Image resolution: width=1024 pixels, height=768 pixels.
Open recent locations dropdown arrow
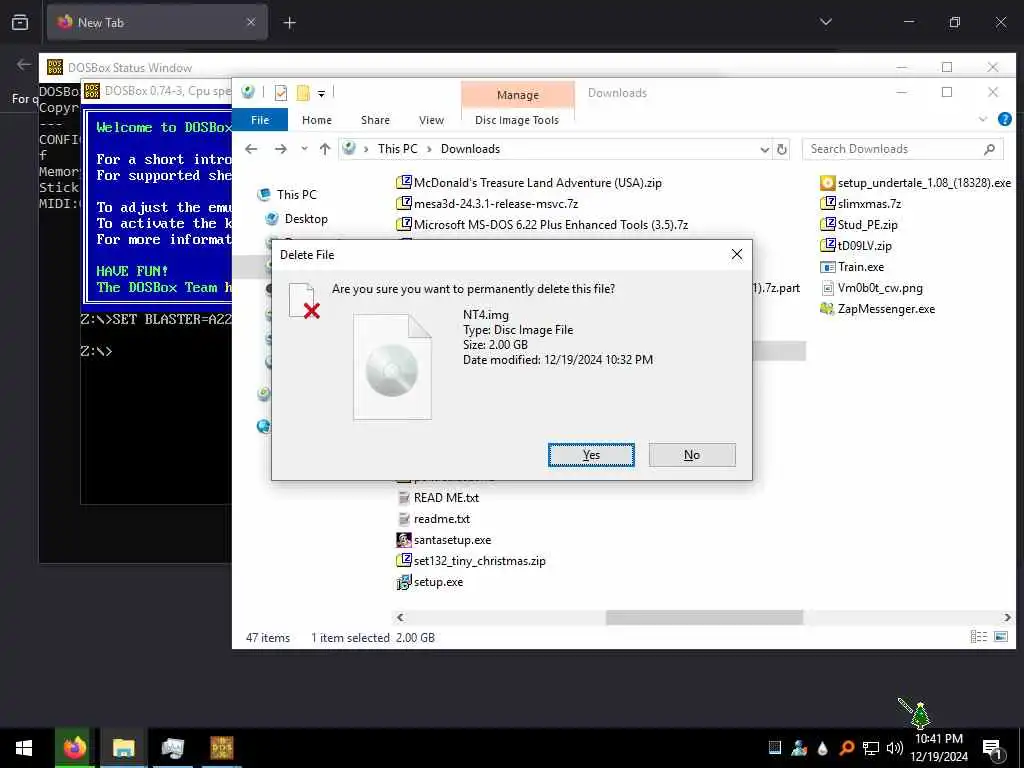(x=304, y=149)
